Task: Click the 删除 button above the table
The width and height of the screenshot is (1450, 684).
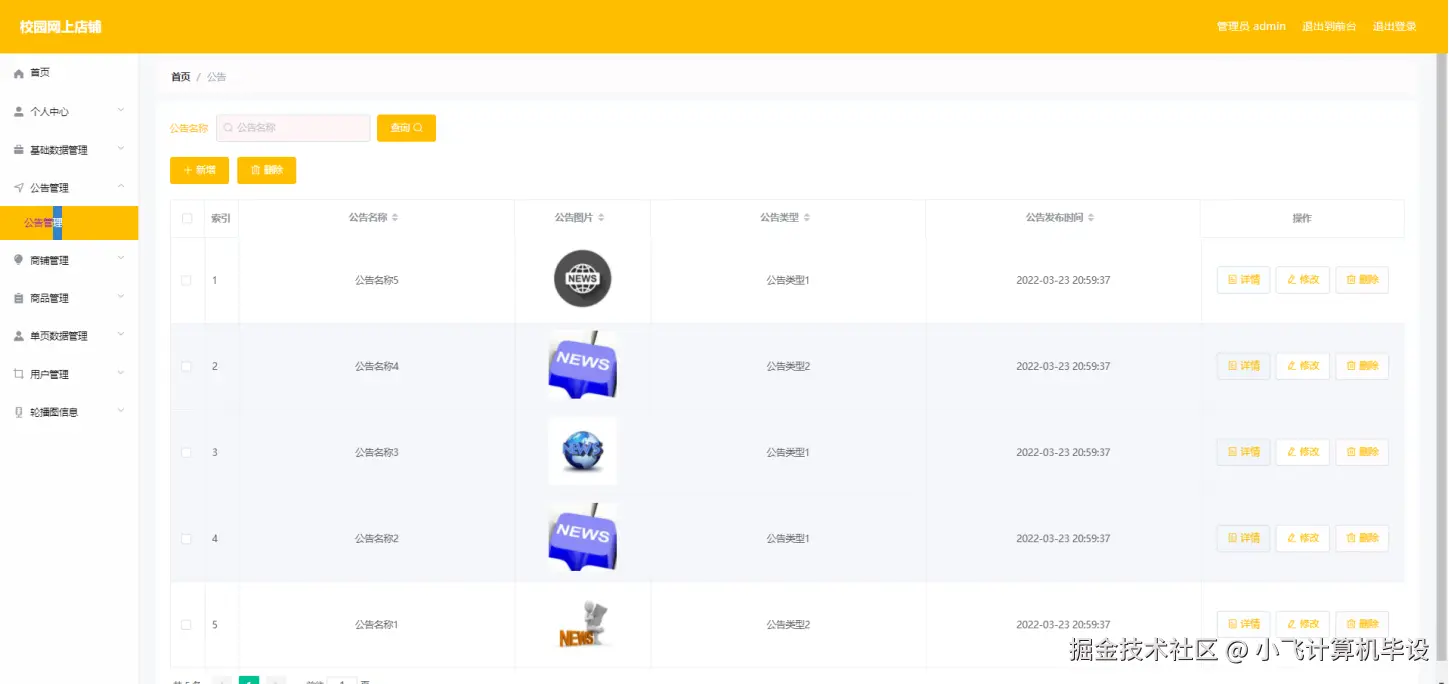Action: pos(266,170)
